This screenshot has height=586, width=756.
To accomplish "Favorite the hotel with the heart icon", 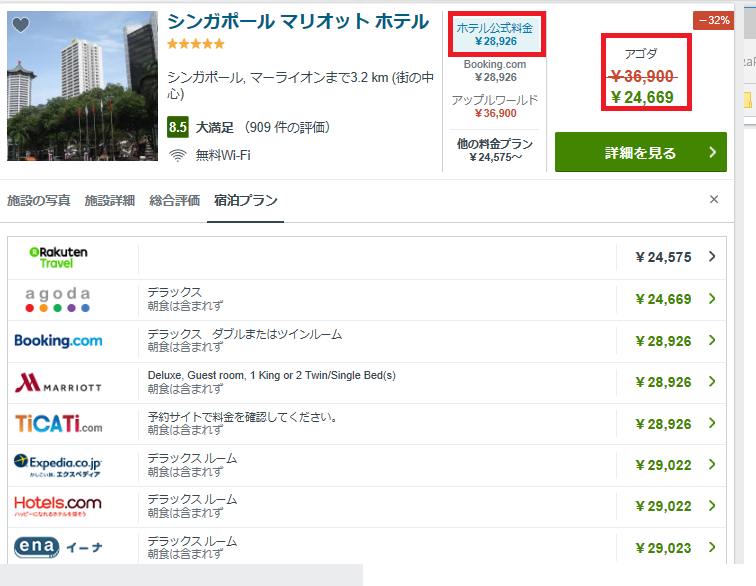I will [x=21, y=24].
